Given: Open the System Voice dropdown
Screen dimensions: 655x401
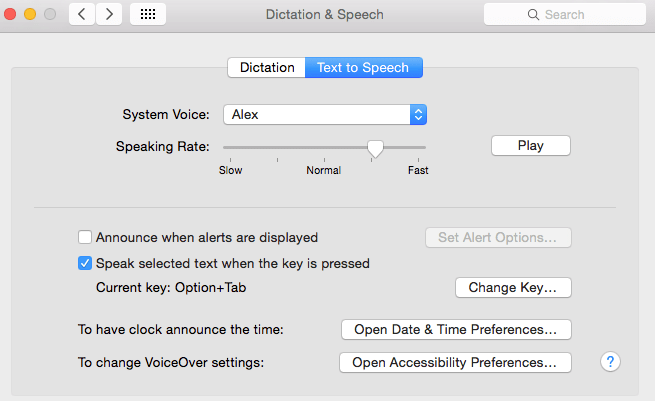Looking at the screenshot, I should point(325,115).
